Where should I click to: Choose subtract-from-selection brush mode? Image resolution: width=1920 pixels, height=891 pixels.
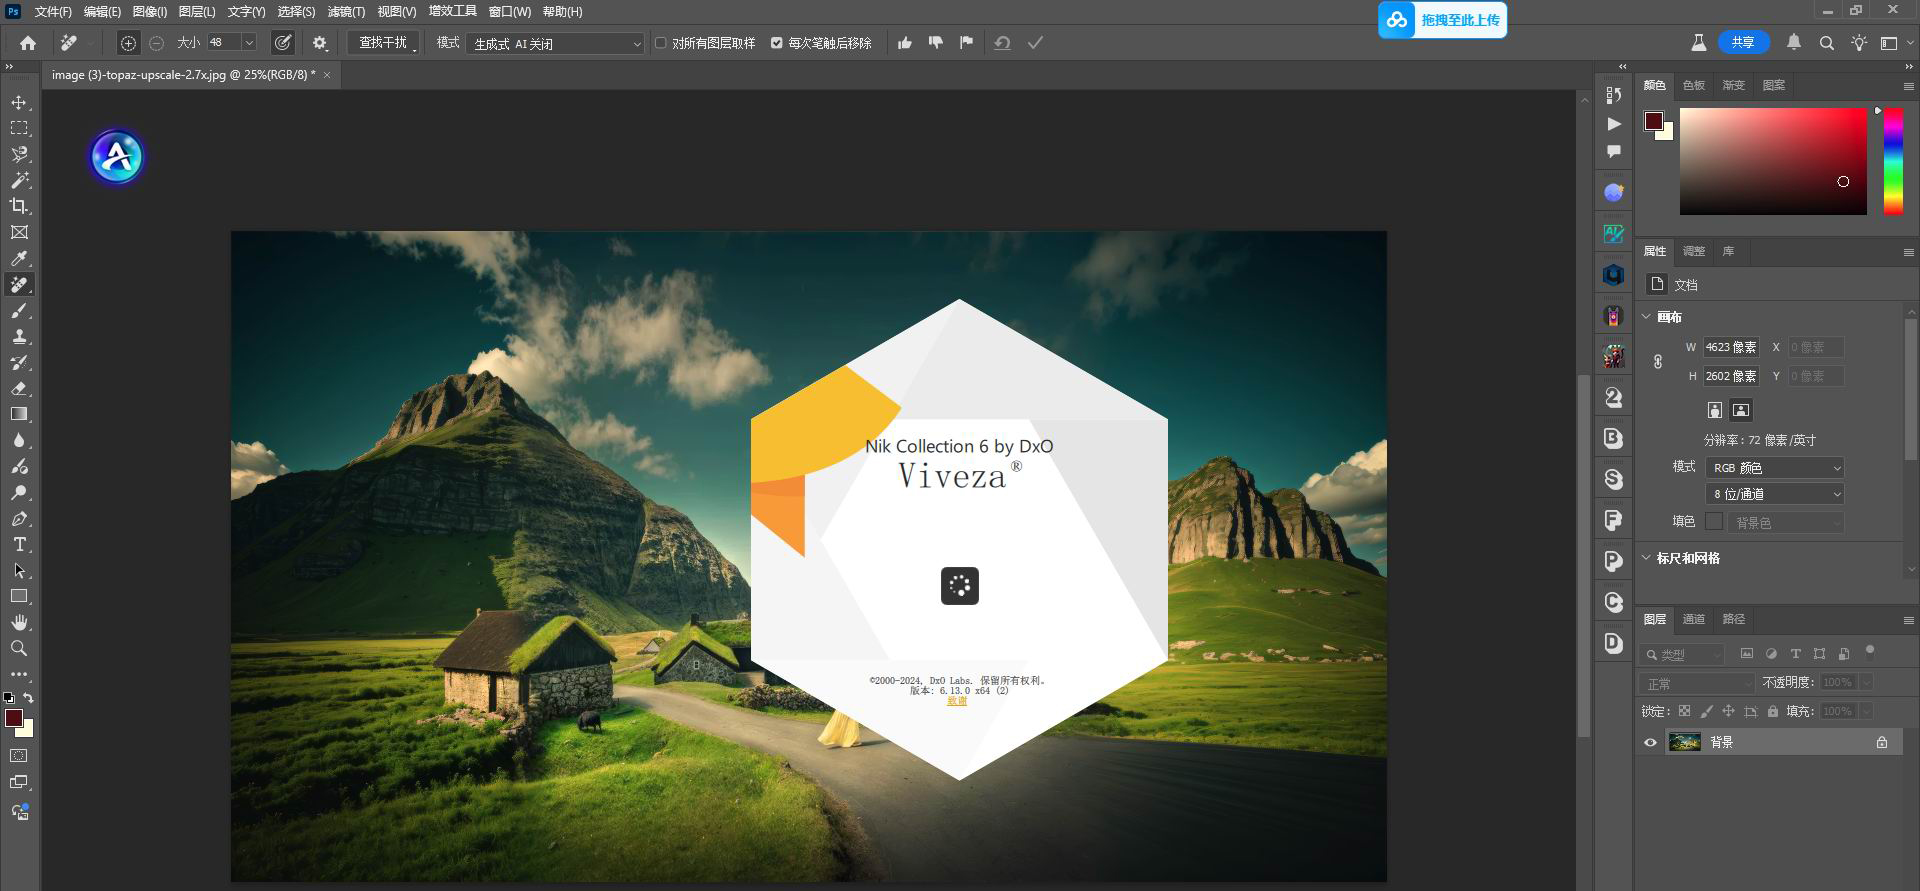pos(157,43)
